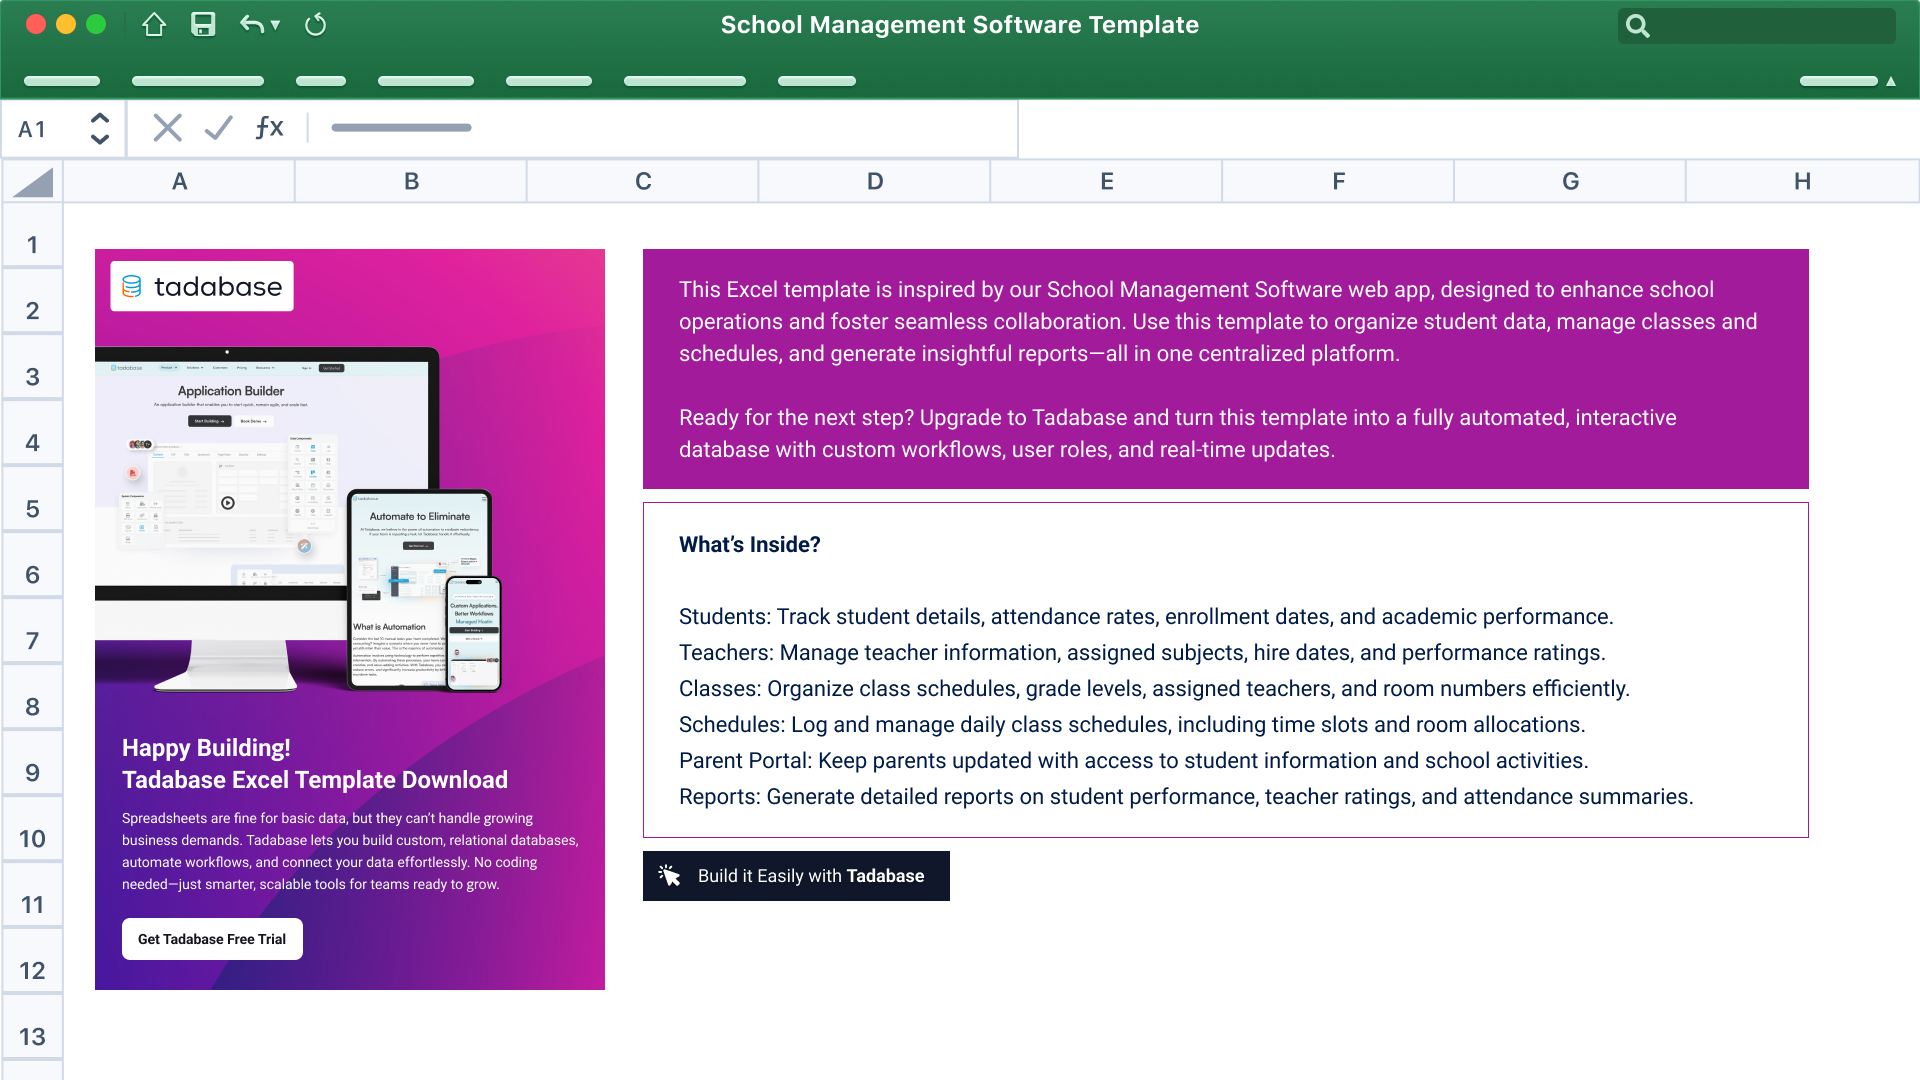This screenshot has height=1080, width=1920.
Task: Click the purple template description banner
Action: (1226, 369)
